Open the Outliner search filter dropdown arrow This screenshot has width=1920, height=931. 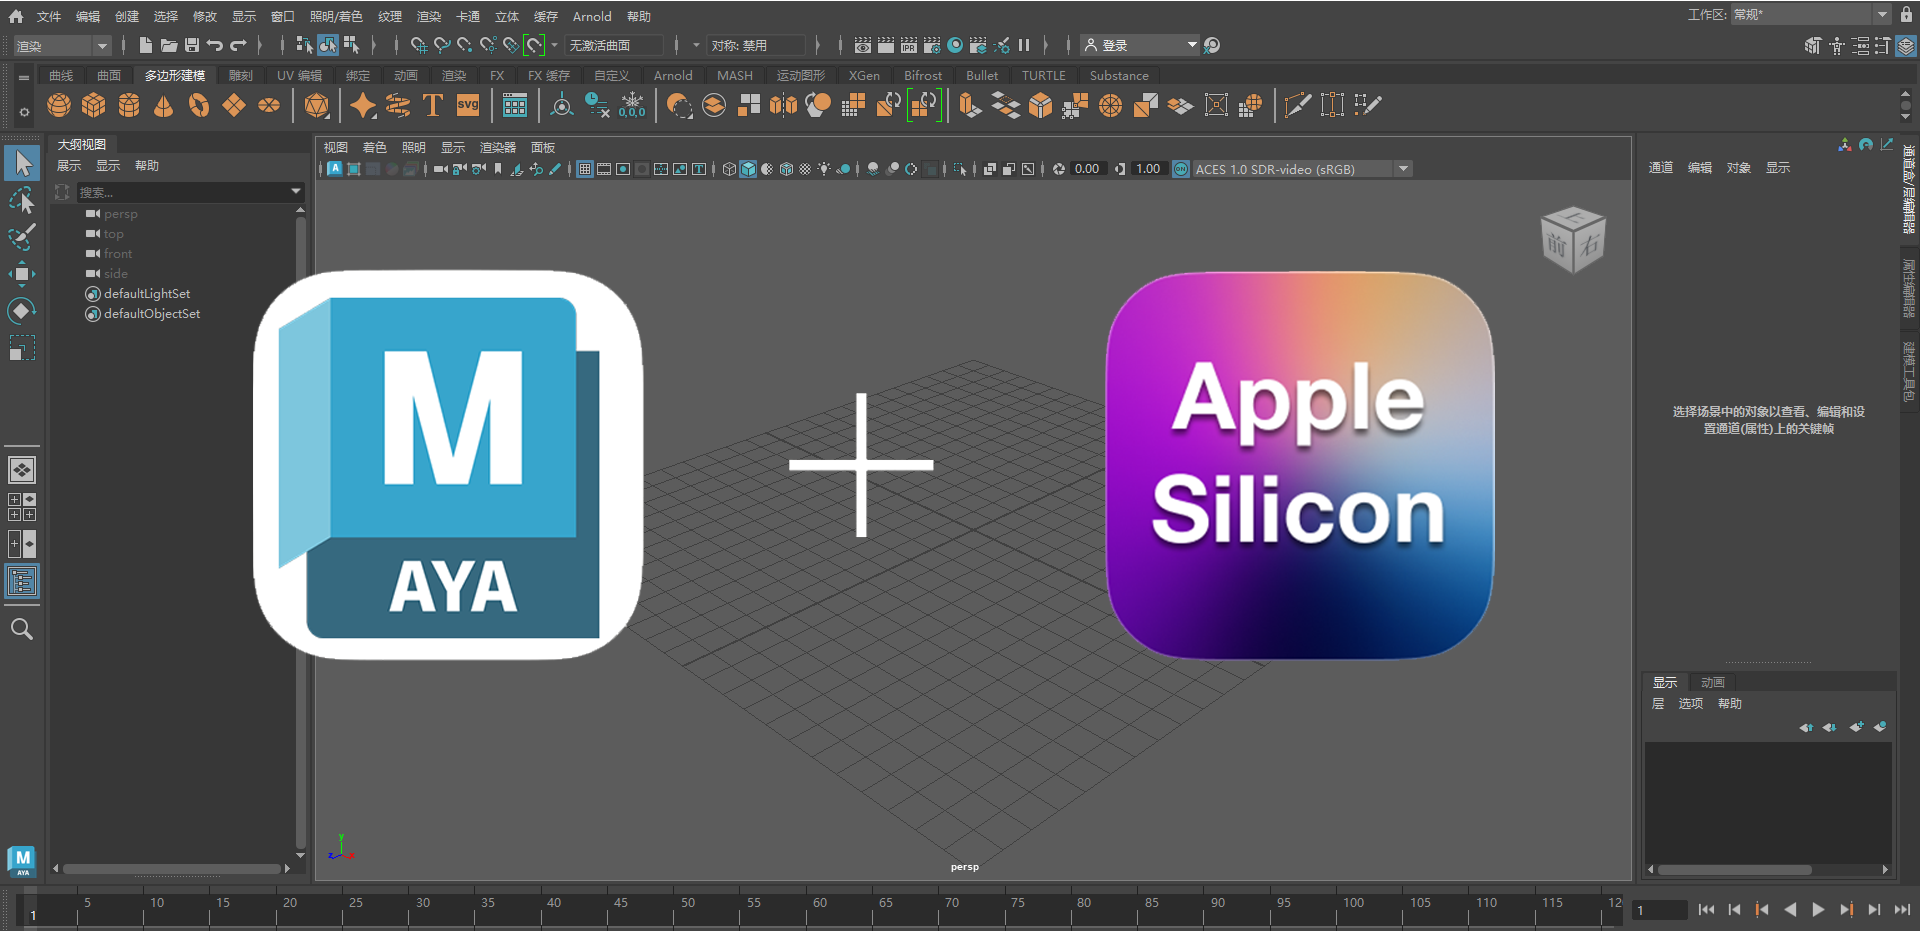click(296, 191)
